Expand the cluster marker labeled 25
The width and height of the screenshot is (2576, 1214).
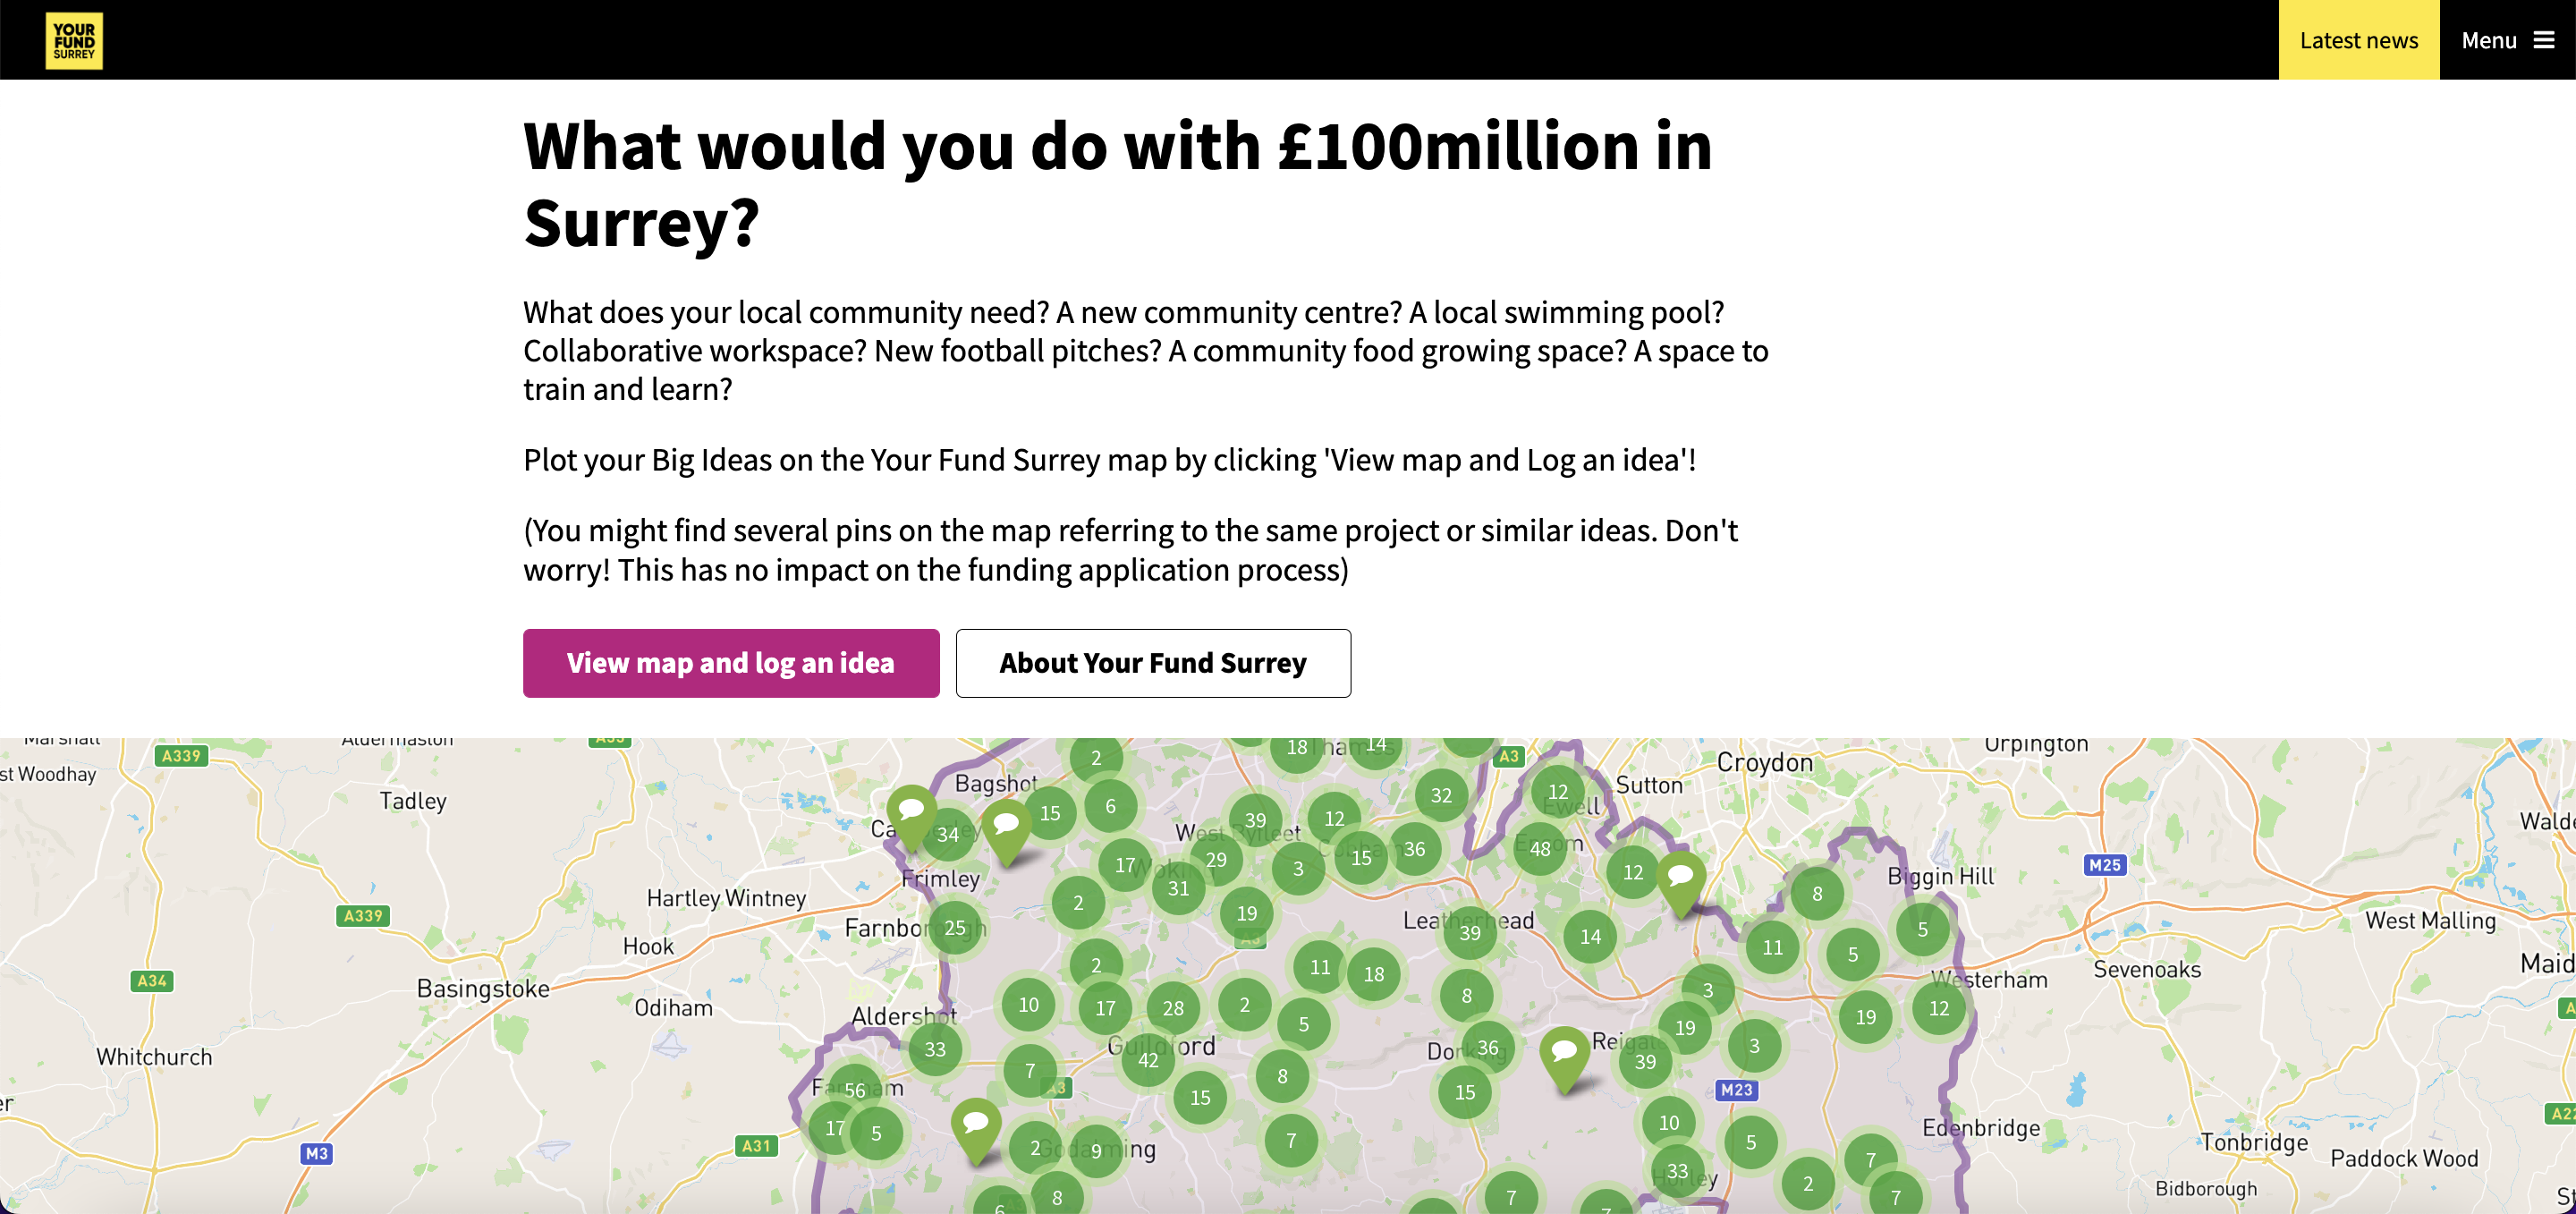coord(955,927)
